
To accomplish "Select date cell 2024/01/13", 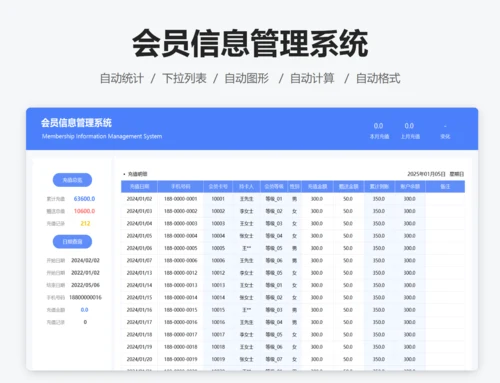I will click(x=139, y=273).
